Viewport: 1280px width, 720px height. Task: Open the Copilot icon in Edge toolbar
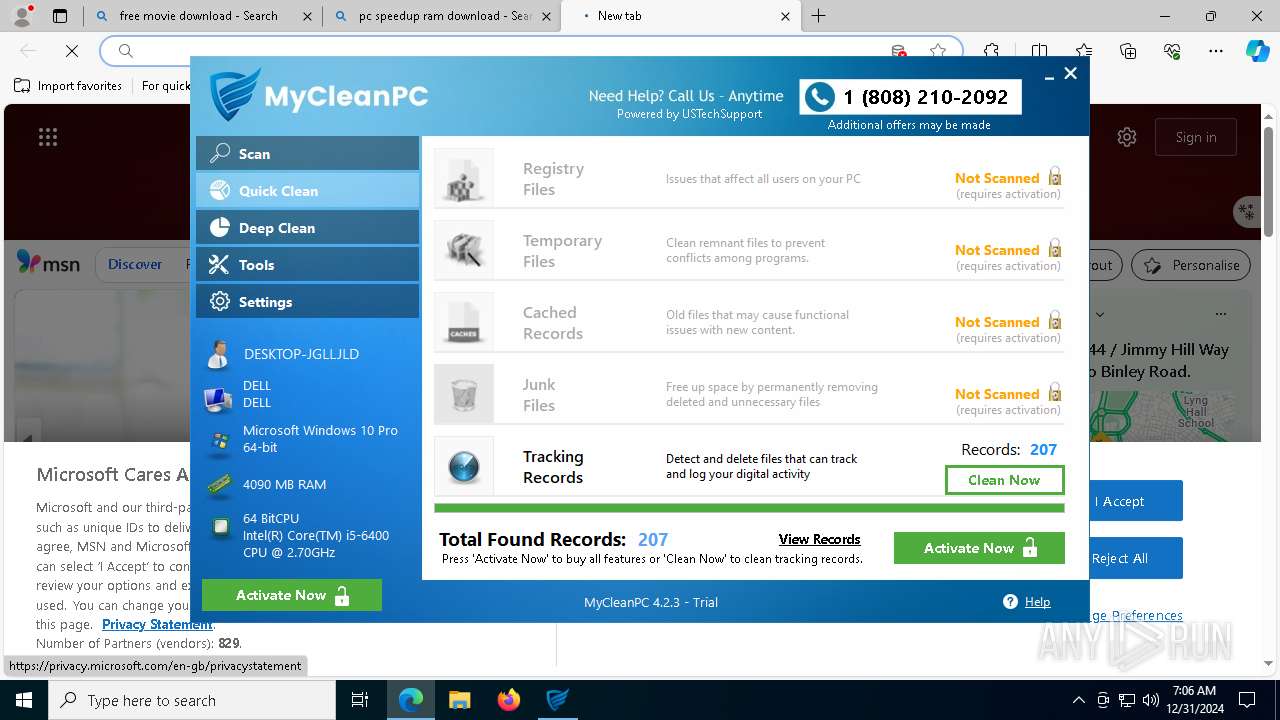click(x=1257, y=51)
